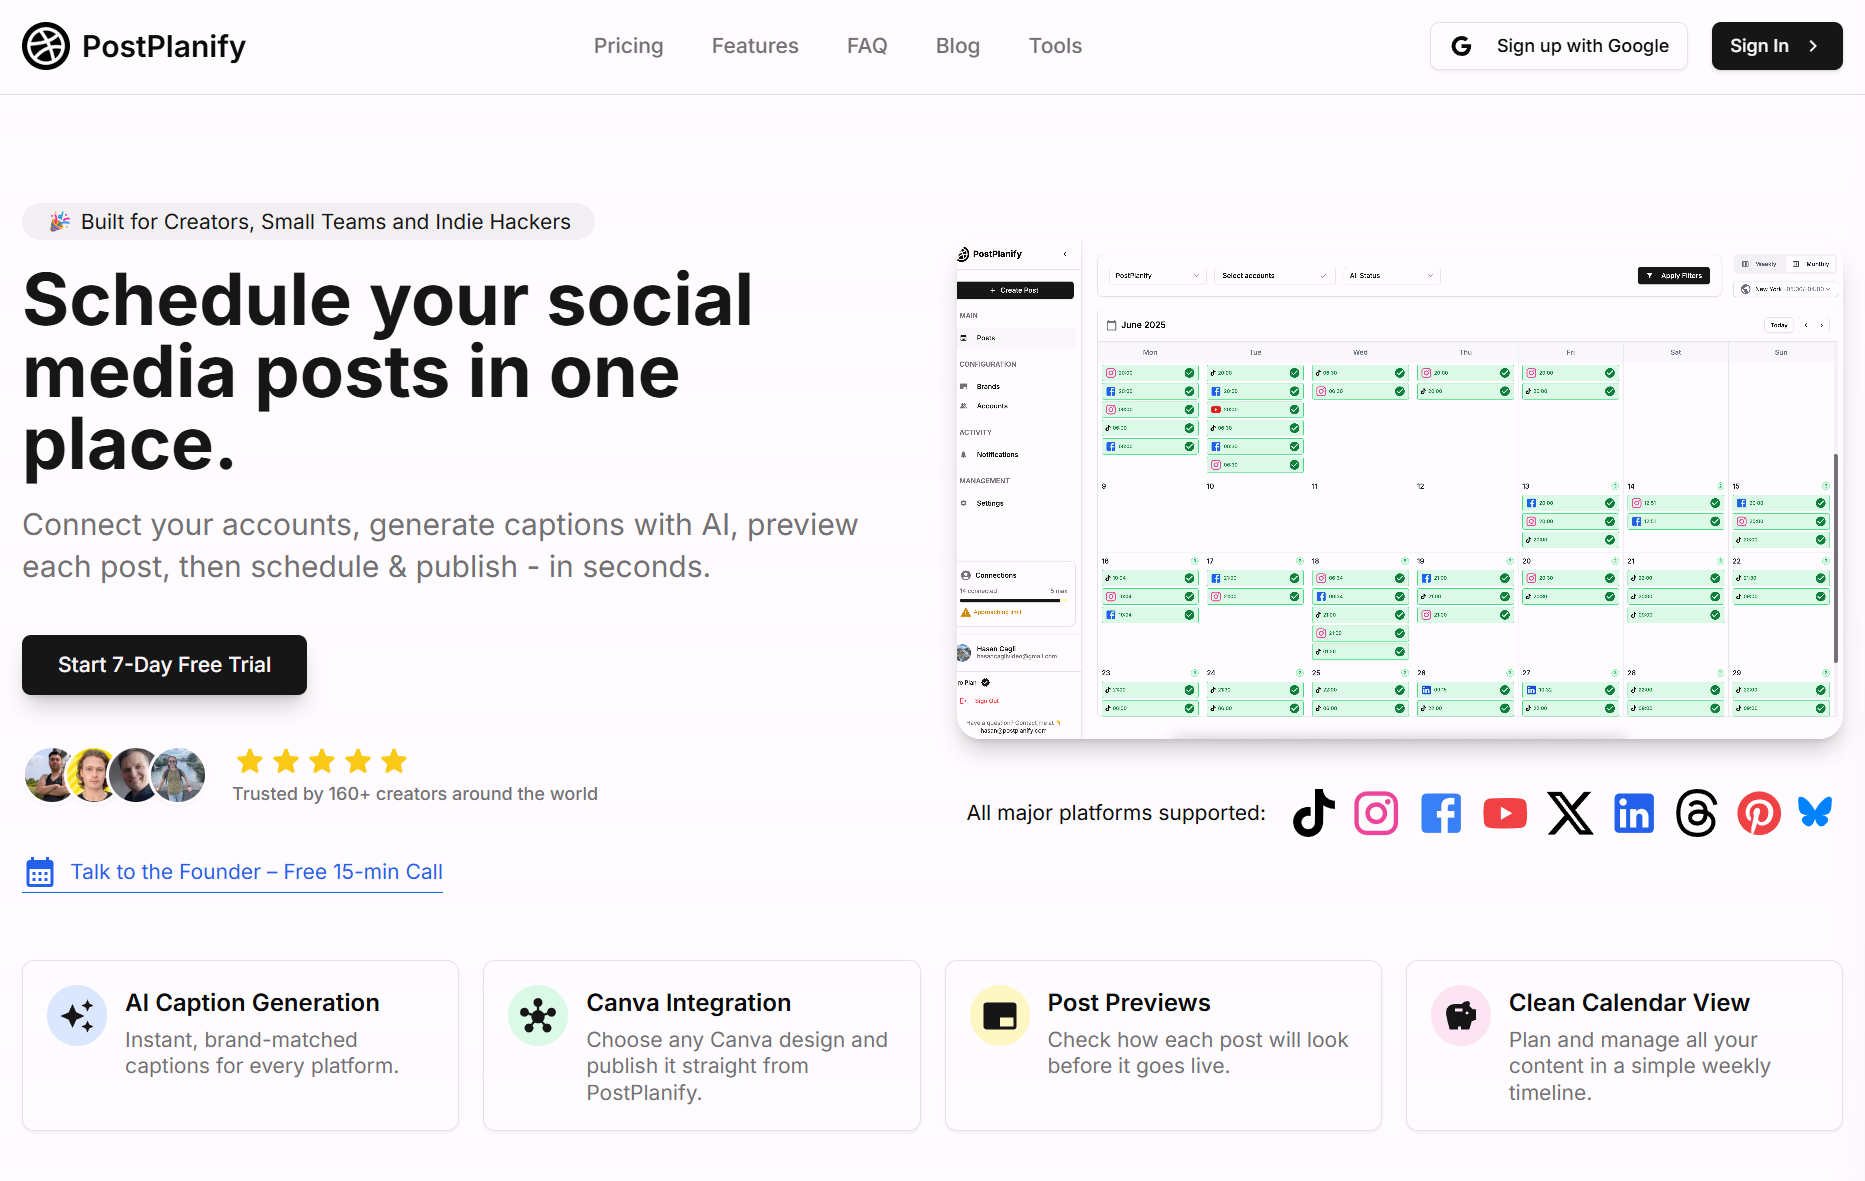Click the Facebook platform icon
The height and width of the screenshot is (1181, 1865).
tap(1441, 813)
